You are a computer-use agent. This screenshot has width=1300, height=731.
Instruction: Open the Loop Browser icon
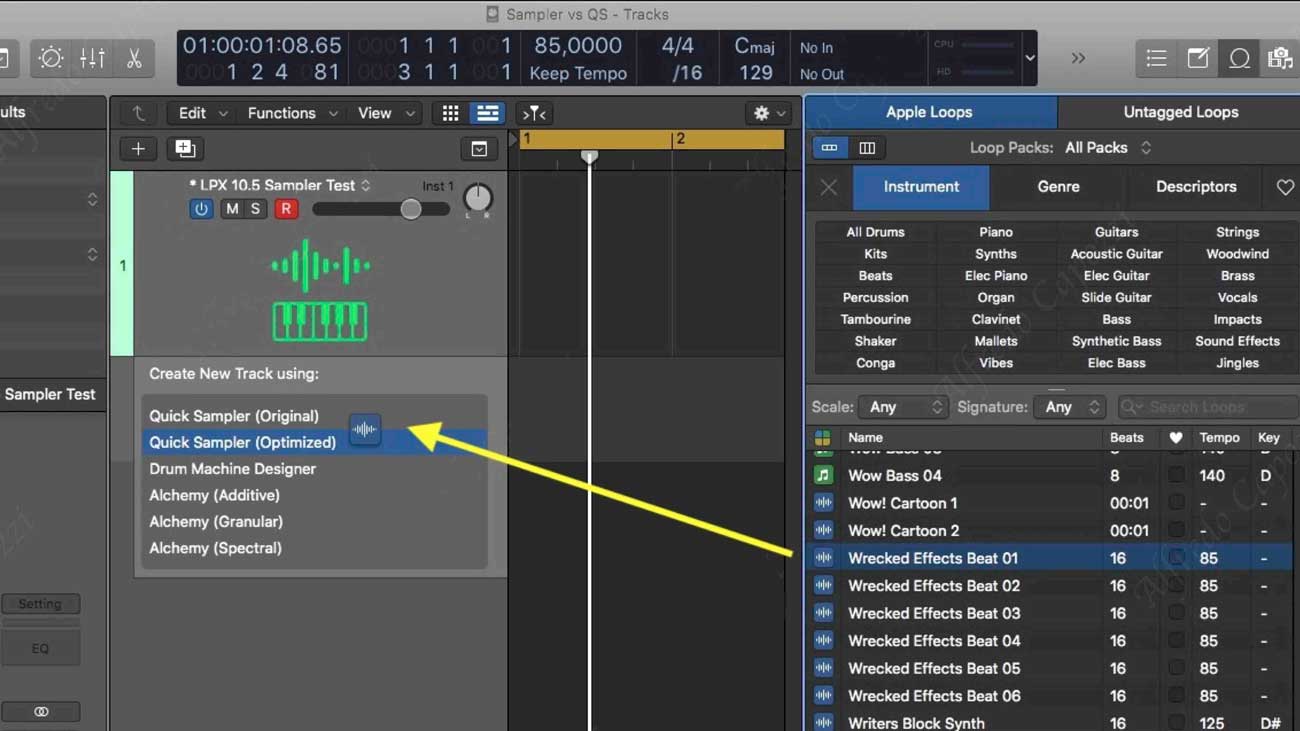click(x=1239, y=58)
